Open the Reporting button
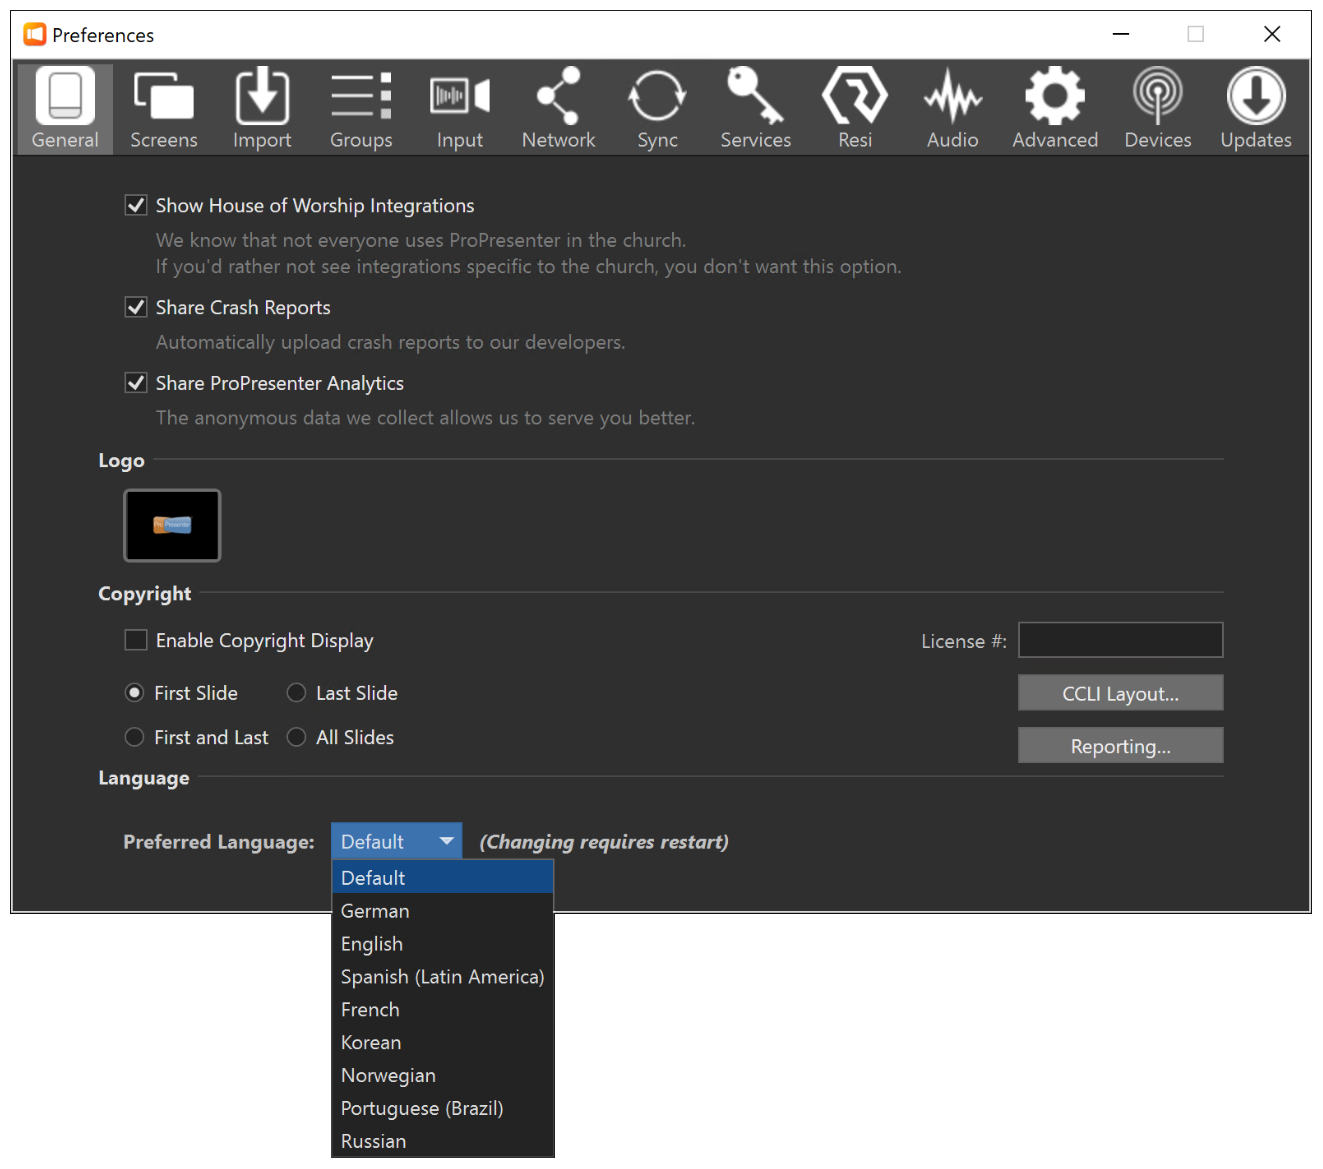 [x=1120, y=746]
